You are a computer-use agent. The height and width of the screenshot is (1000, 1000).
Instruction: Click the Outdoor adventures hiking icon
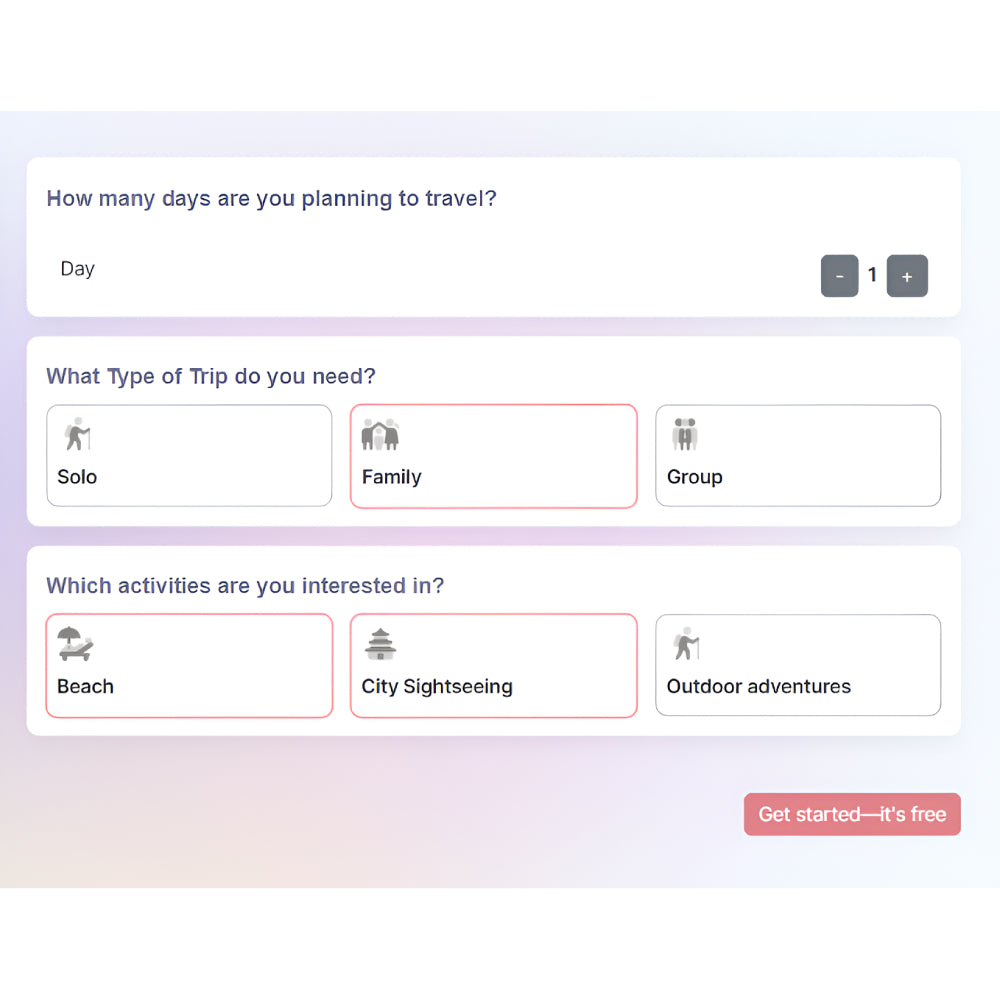click(x=685, y=643)
